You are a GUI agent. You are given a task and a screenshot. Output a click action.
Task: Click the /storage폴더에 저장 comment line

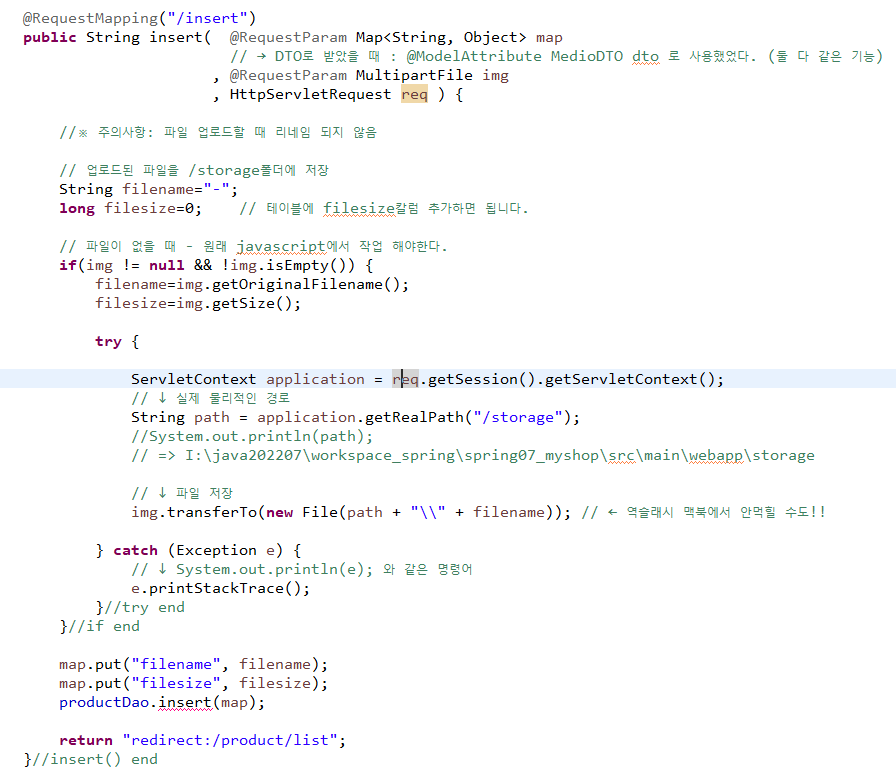194,170
